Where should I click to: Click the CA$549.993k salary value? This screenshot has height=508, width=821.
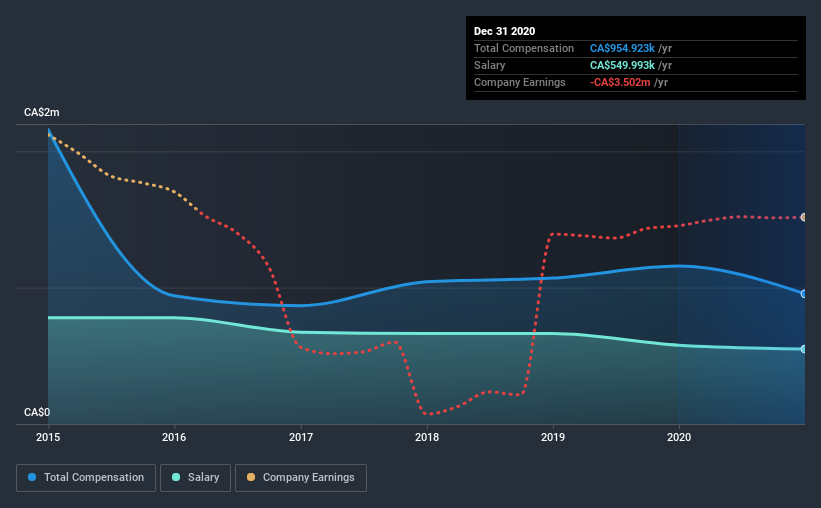coord(622,65)
